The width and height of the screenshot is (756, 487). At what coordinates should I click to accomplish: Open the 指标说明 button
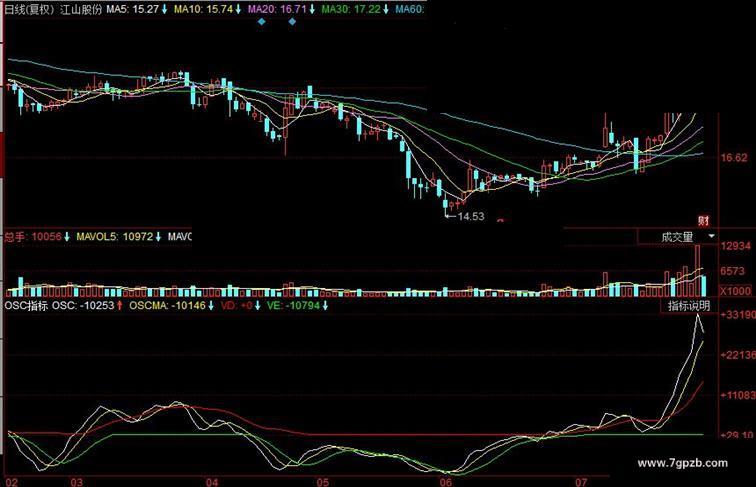[x=688, y=306]
